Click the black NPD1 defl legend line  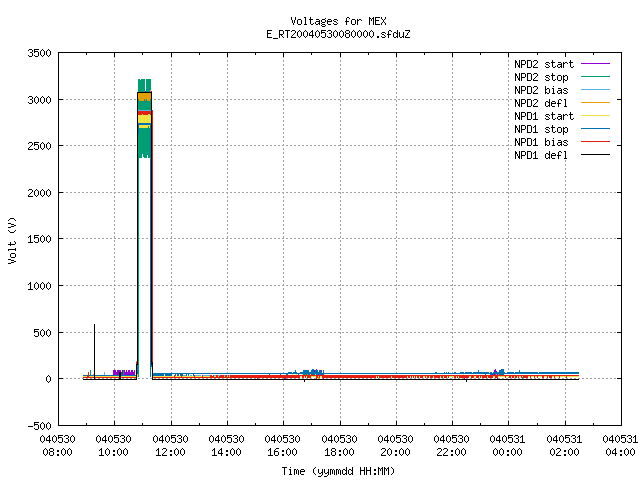pyautogui.click(x=595, y=155)
